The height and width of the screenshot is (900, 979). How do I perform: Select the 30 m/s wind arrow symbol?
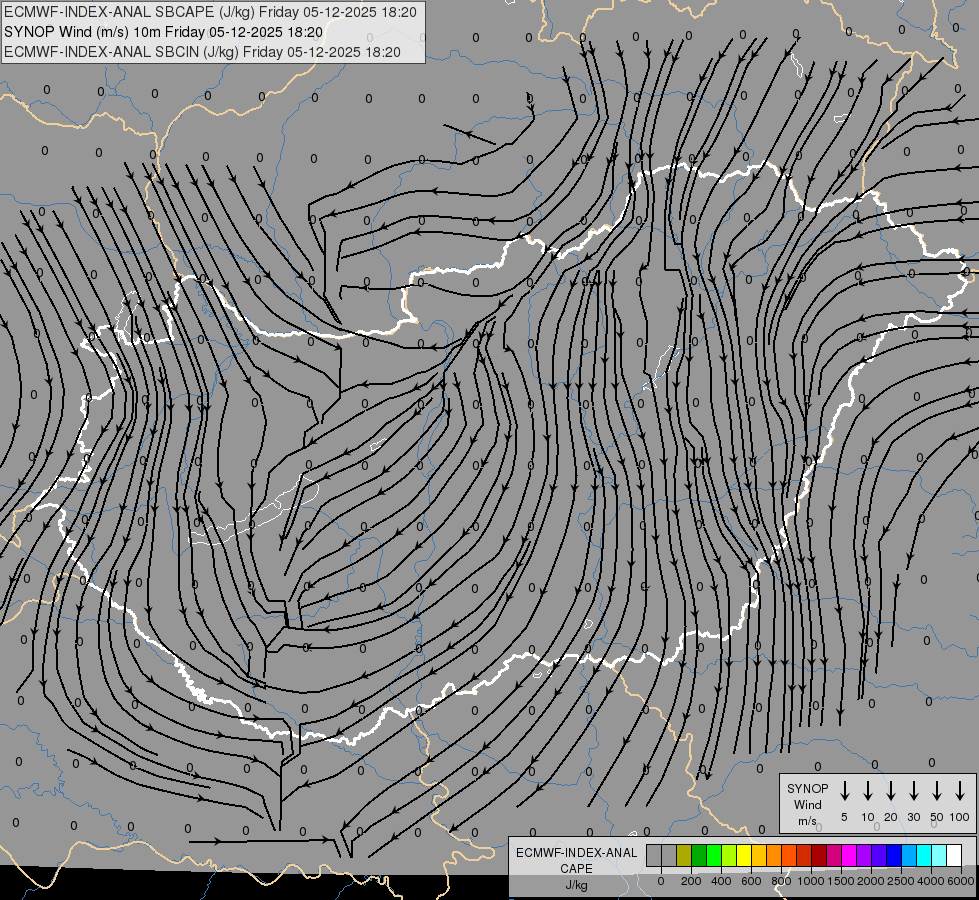coord(913,790)
